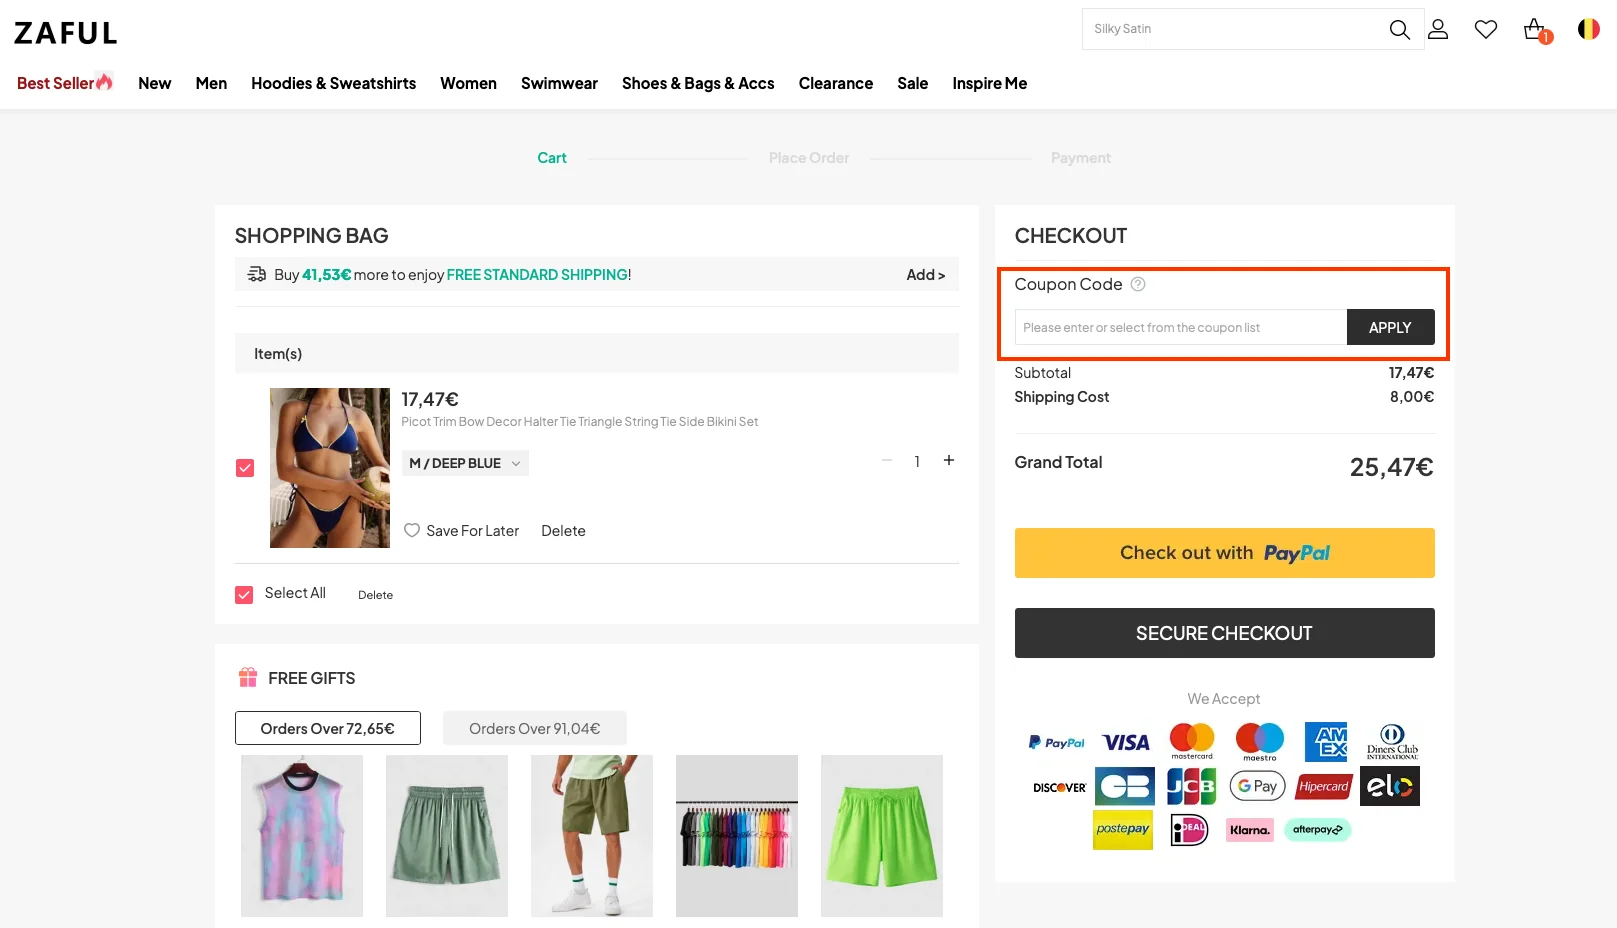Uncheck the bikini set item checkbox
This screenshot has width=1617, height=928.
(x=245, y=468)
